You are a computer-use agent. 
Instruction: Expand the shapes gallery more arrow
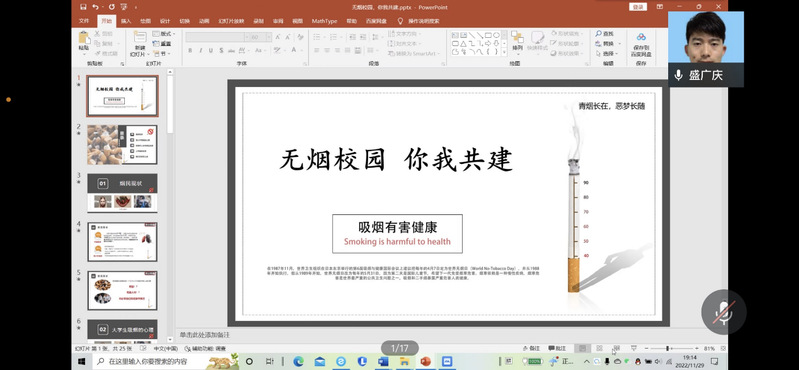[504, 52]
